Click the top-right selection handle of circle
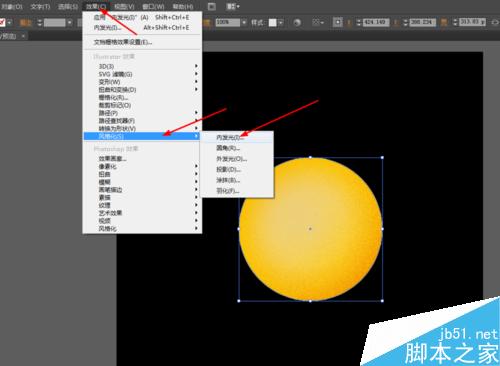 382,157
